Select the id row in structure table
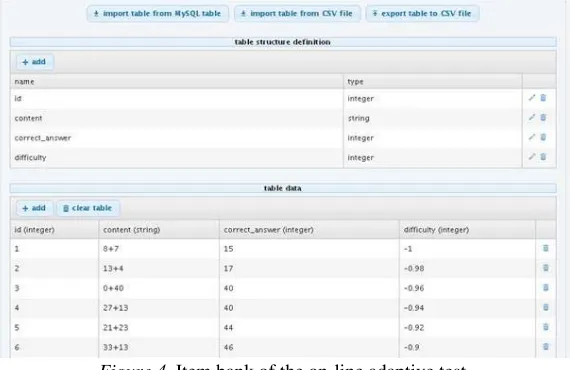This screenshot has height=370, width=570. click(x=283, y=99)
